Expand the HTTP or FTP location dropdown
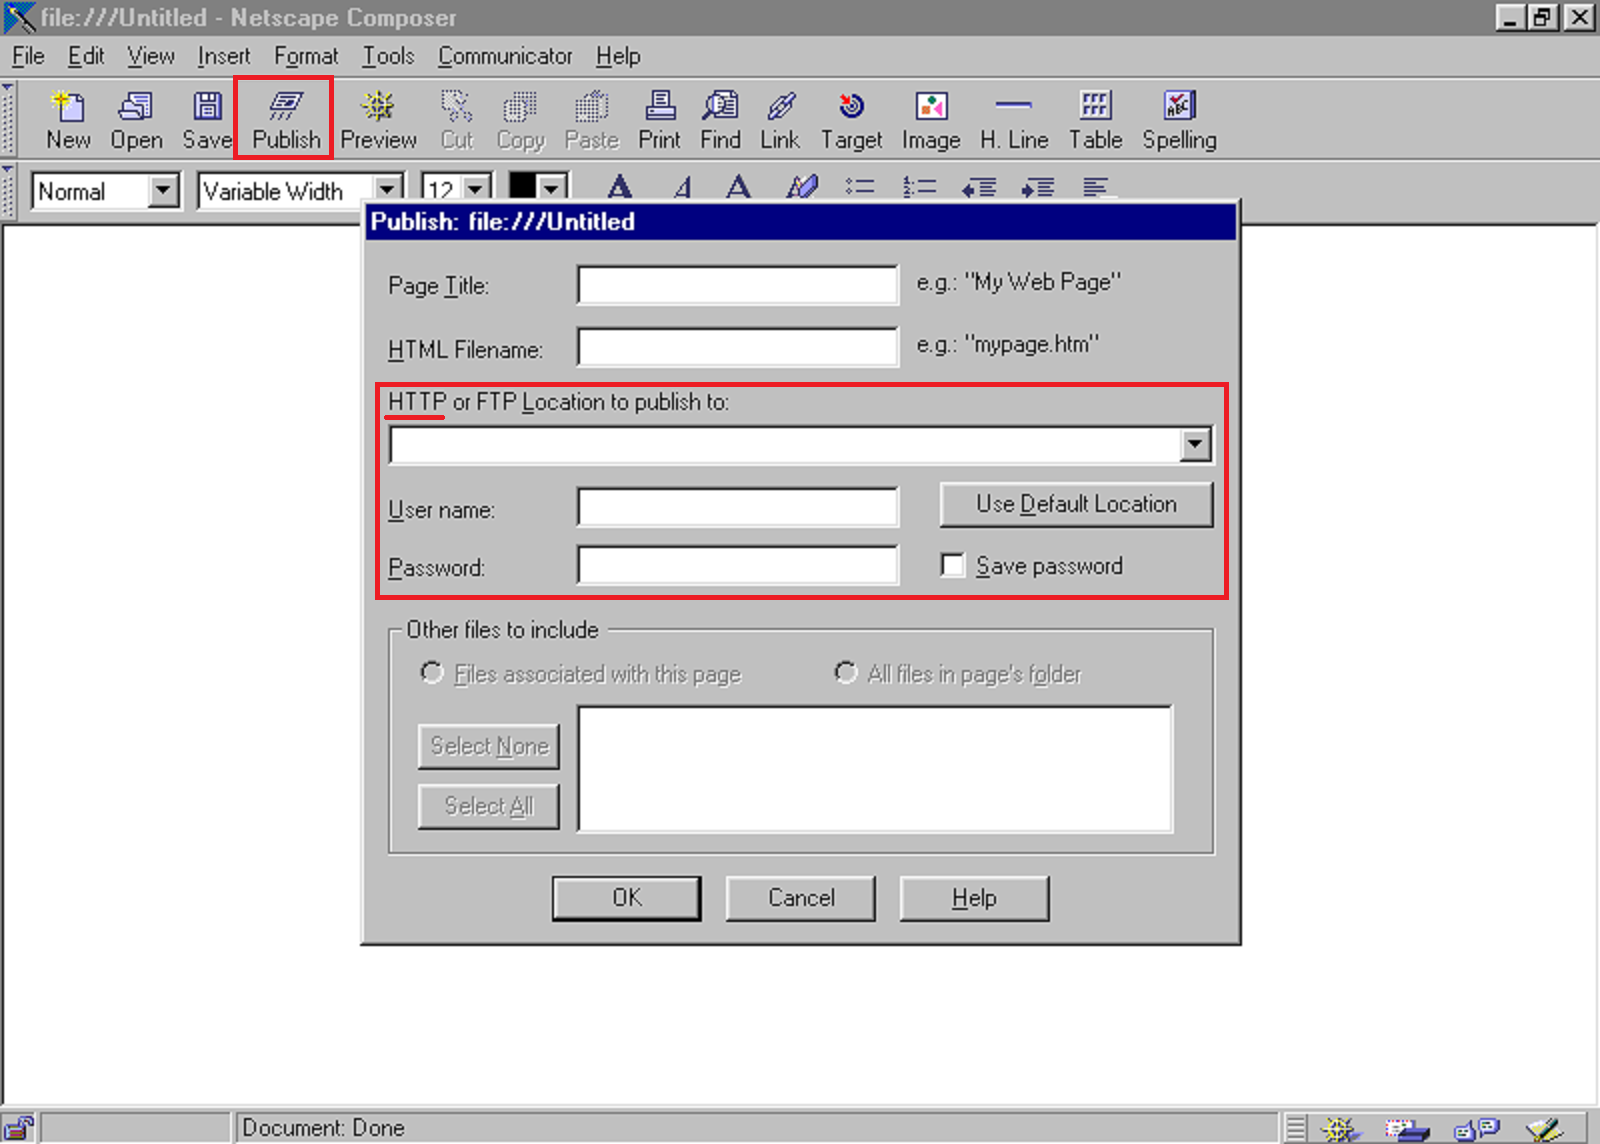 1195,445
